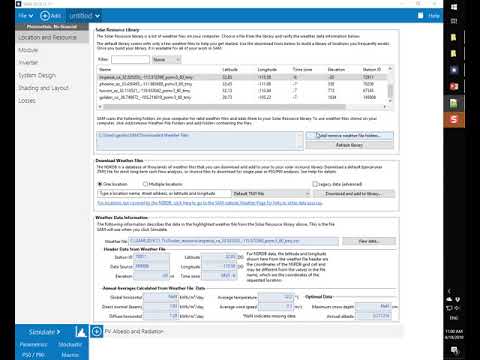Click the Longitude column header
The image size is (480, 360).
(x=267, y=69)
